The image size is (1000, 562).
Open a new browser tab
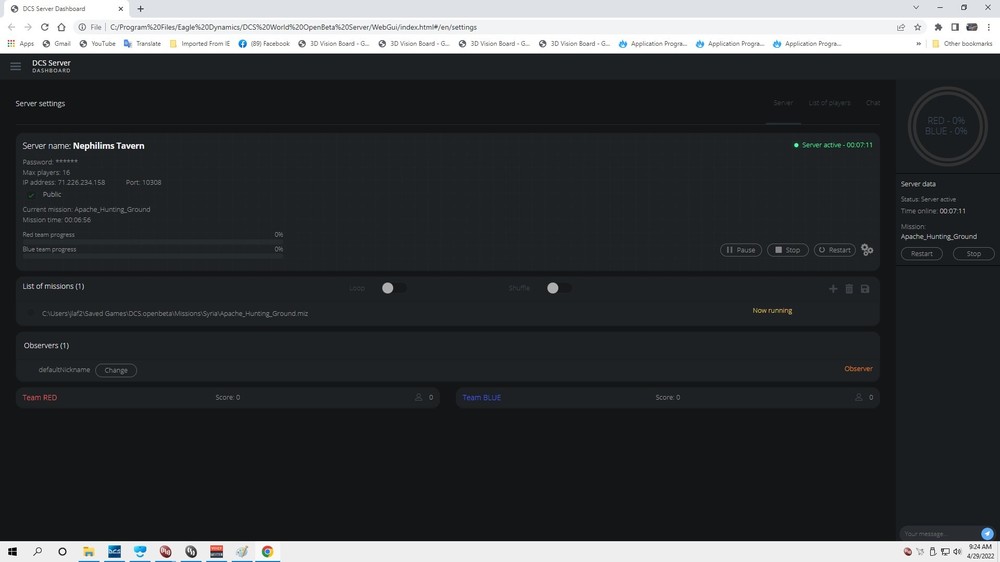(x=140, y=8)
